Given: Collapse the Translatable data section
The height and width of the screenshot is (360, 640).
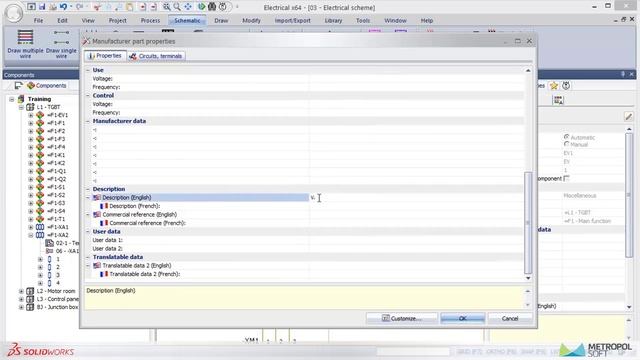Looking at the screenshot, I should pyautogui.click(x=88, y=257).
